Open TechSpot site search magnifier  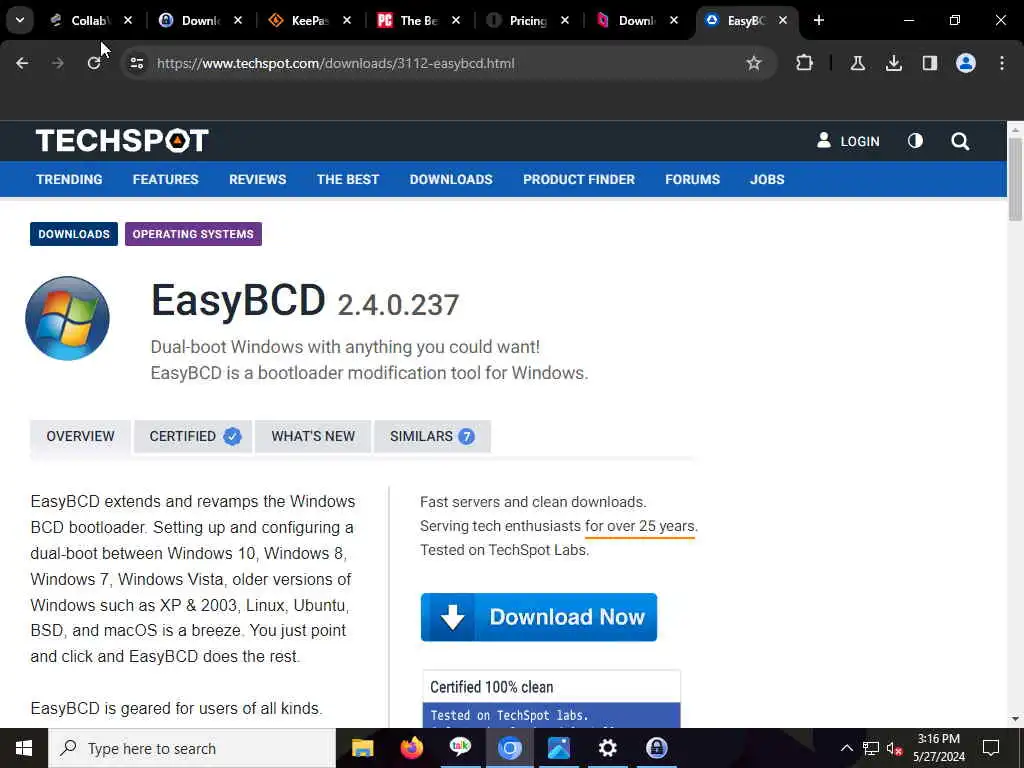tap(960, 141)
